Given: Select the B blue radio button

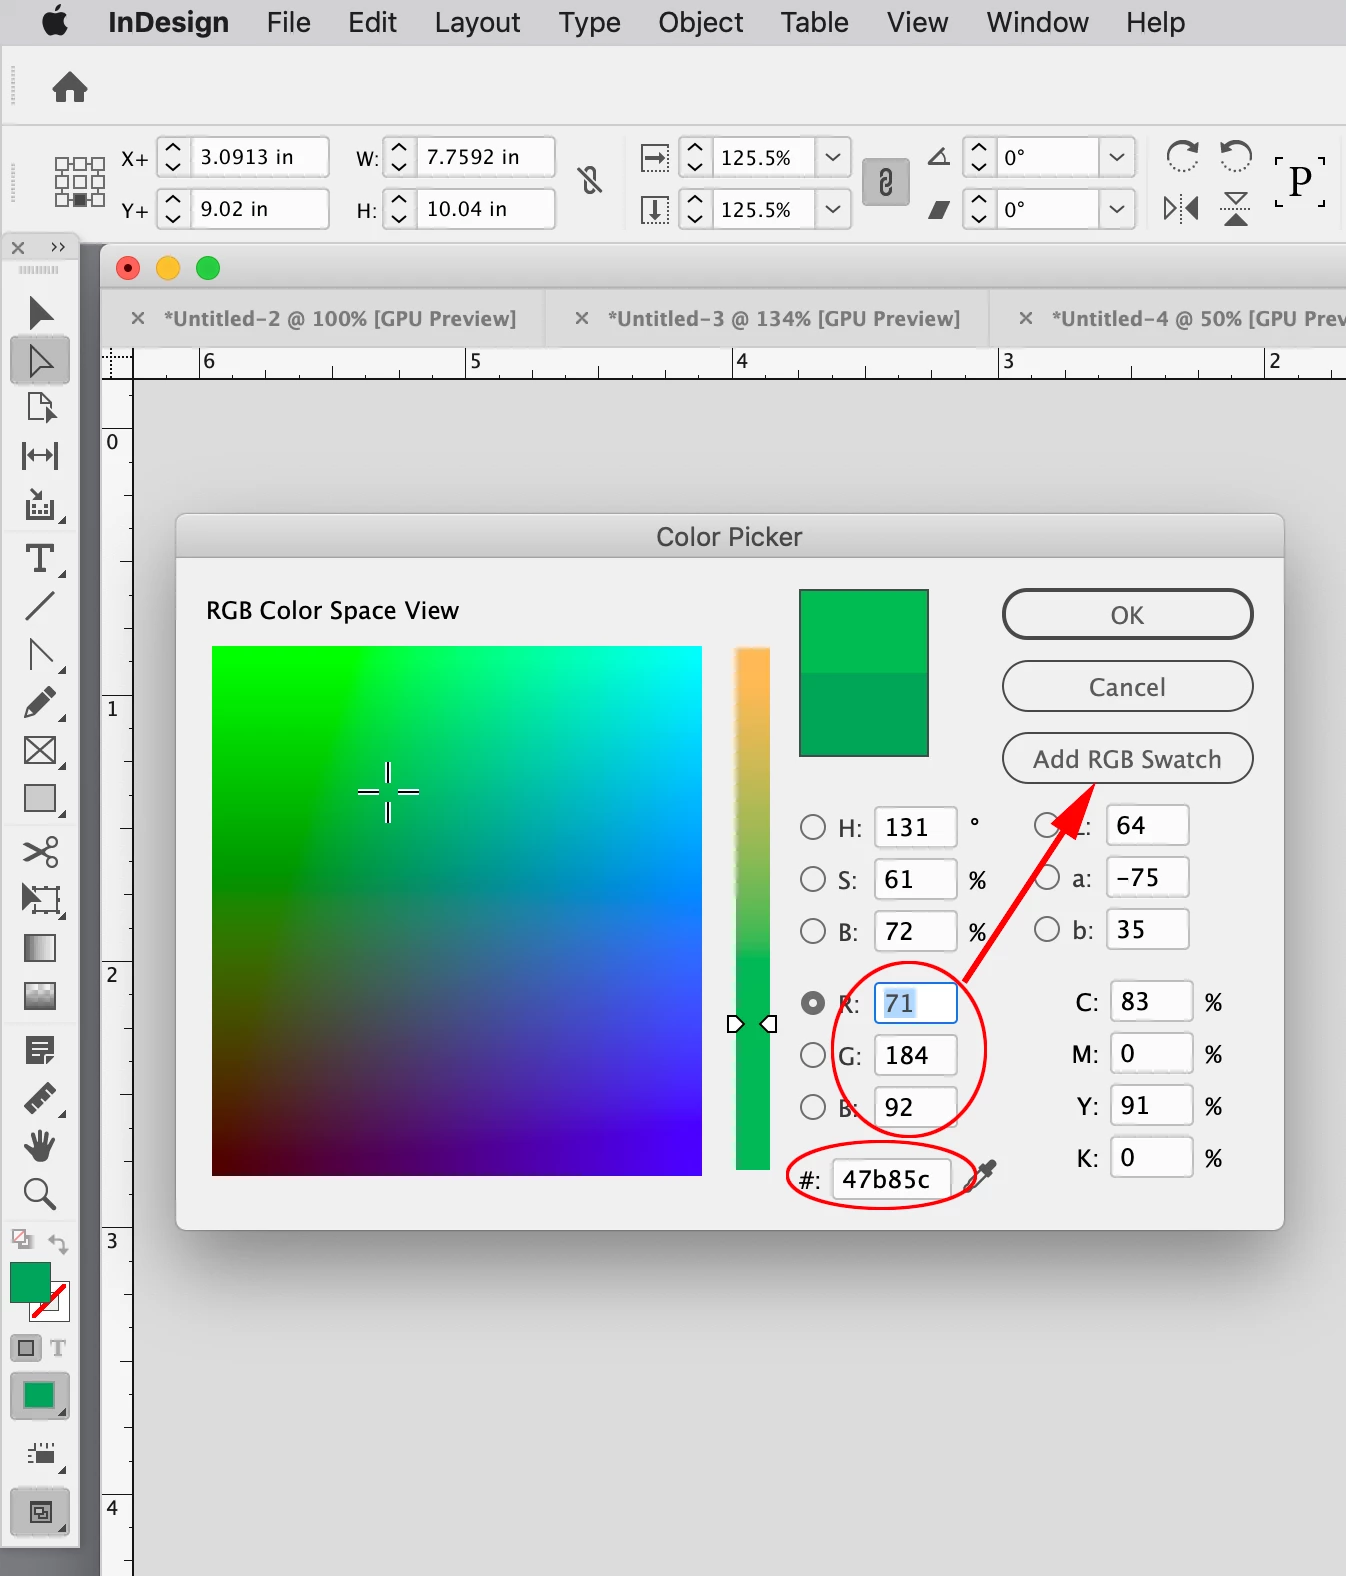Looking at the screenshot, I should (813, 1107).
